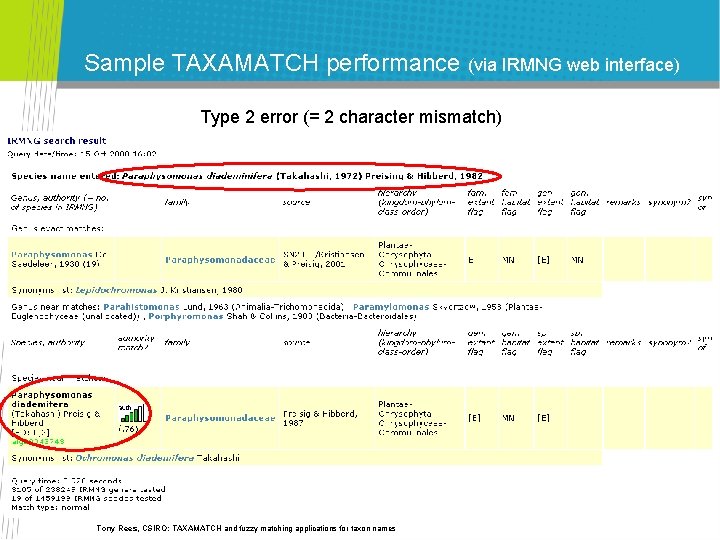
Task: Click the 'Genus, authority' column header
Action: point(60,202)
